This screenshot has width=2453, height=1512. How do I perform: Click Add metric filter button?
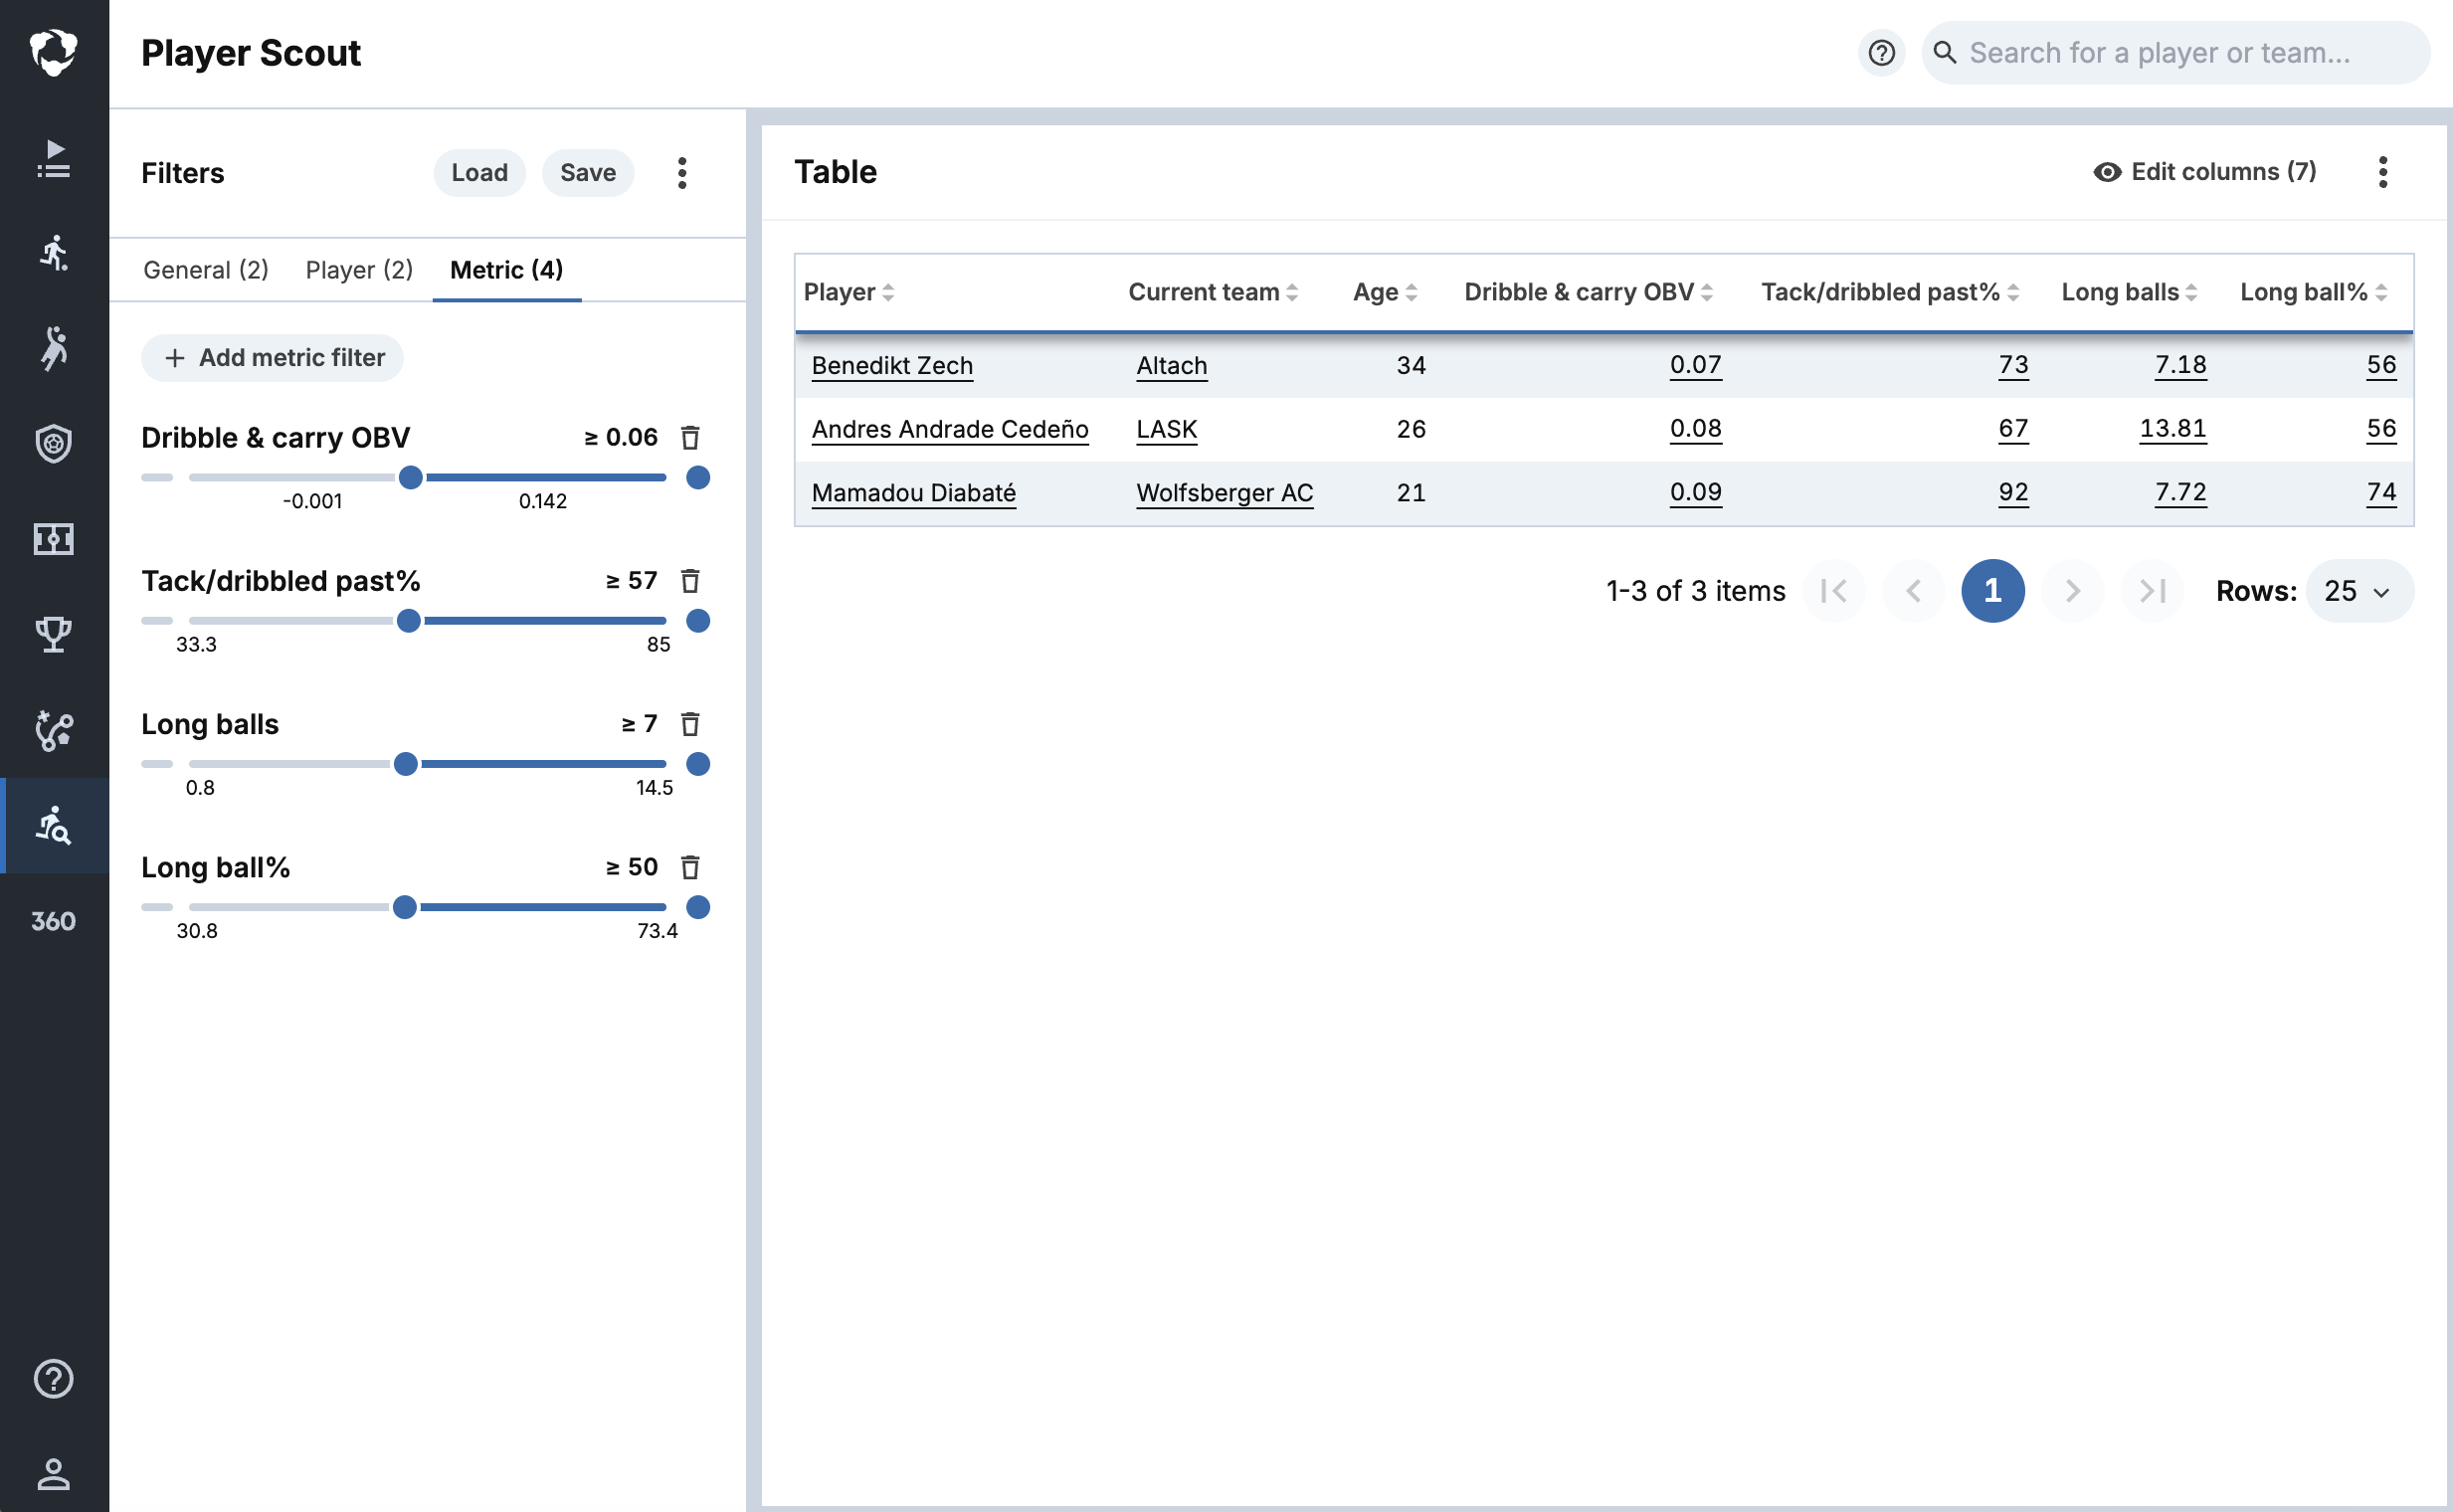tap(273, 358)
